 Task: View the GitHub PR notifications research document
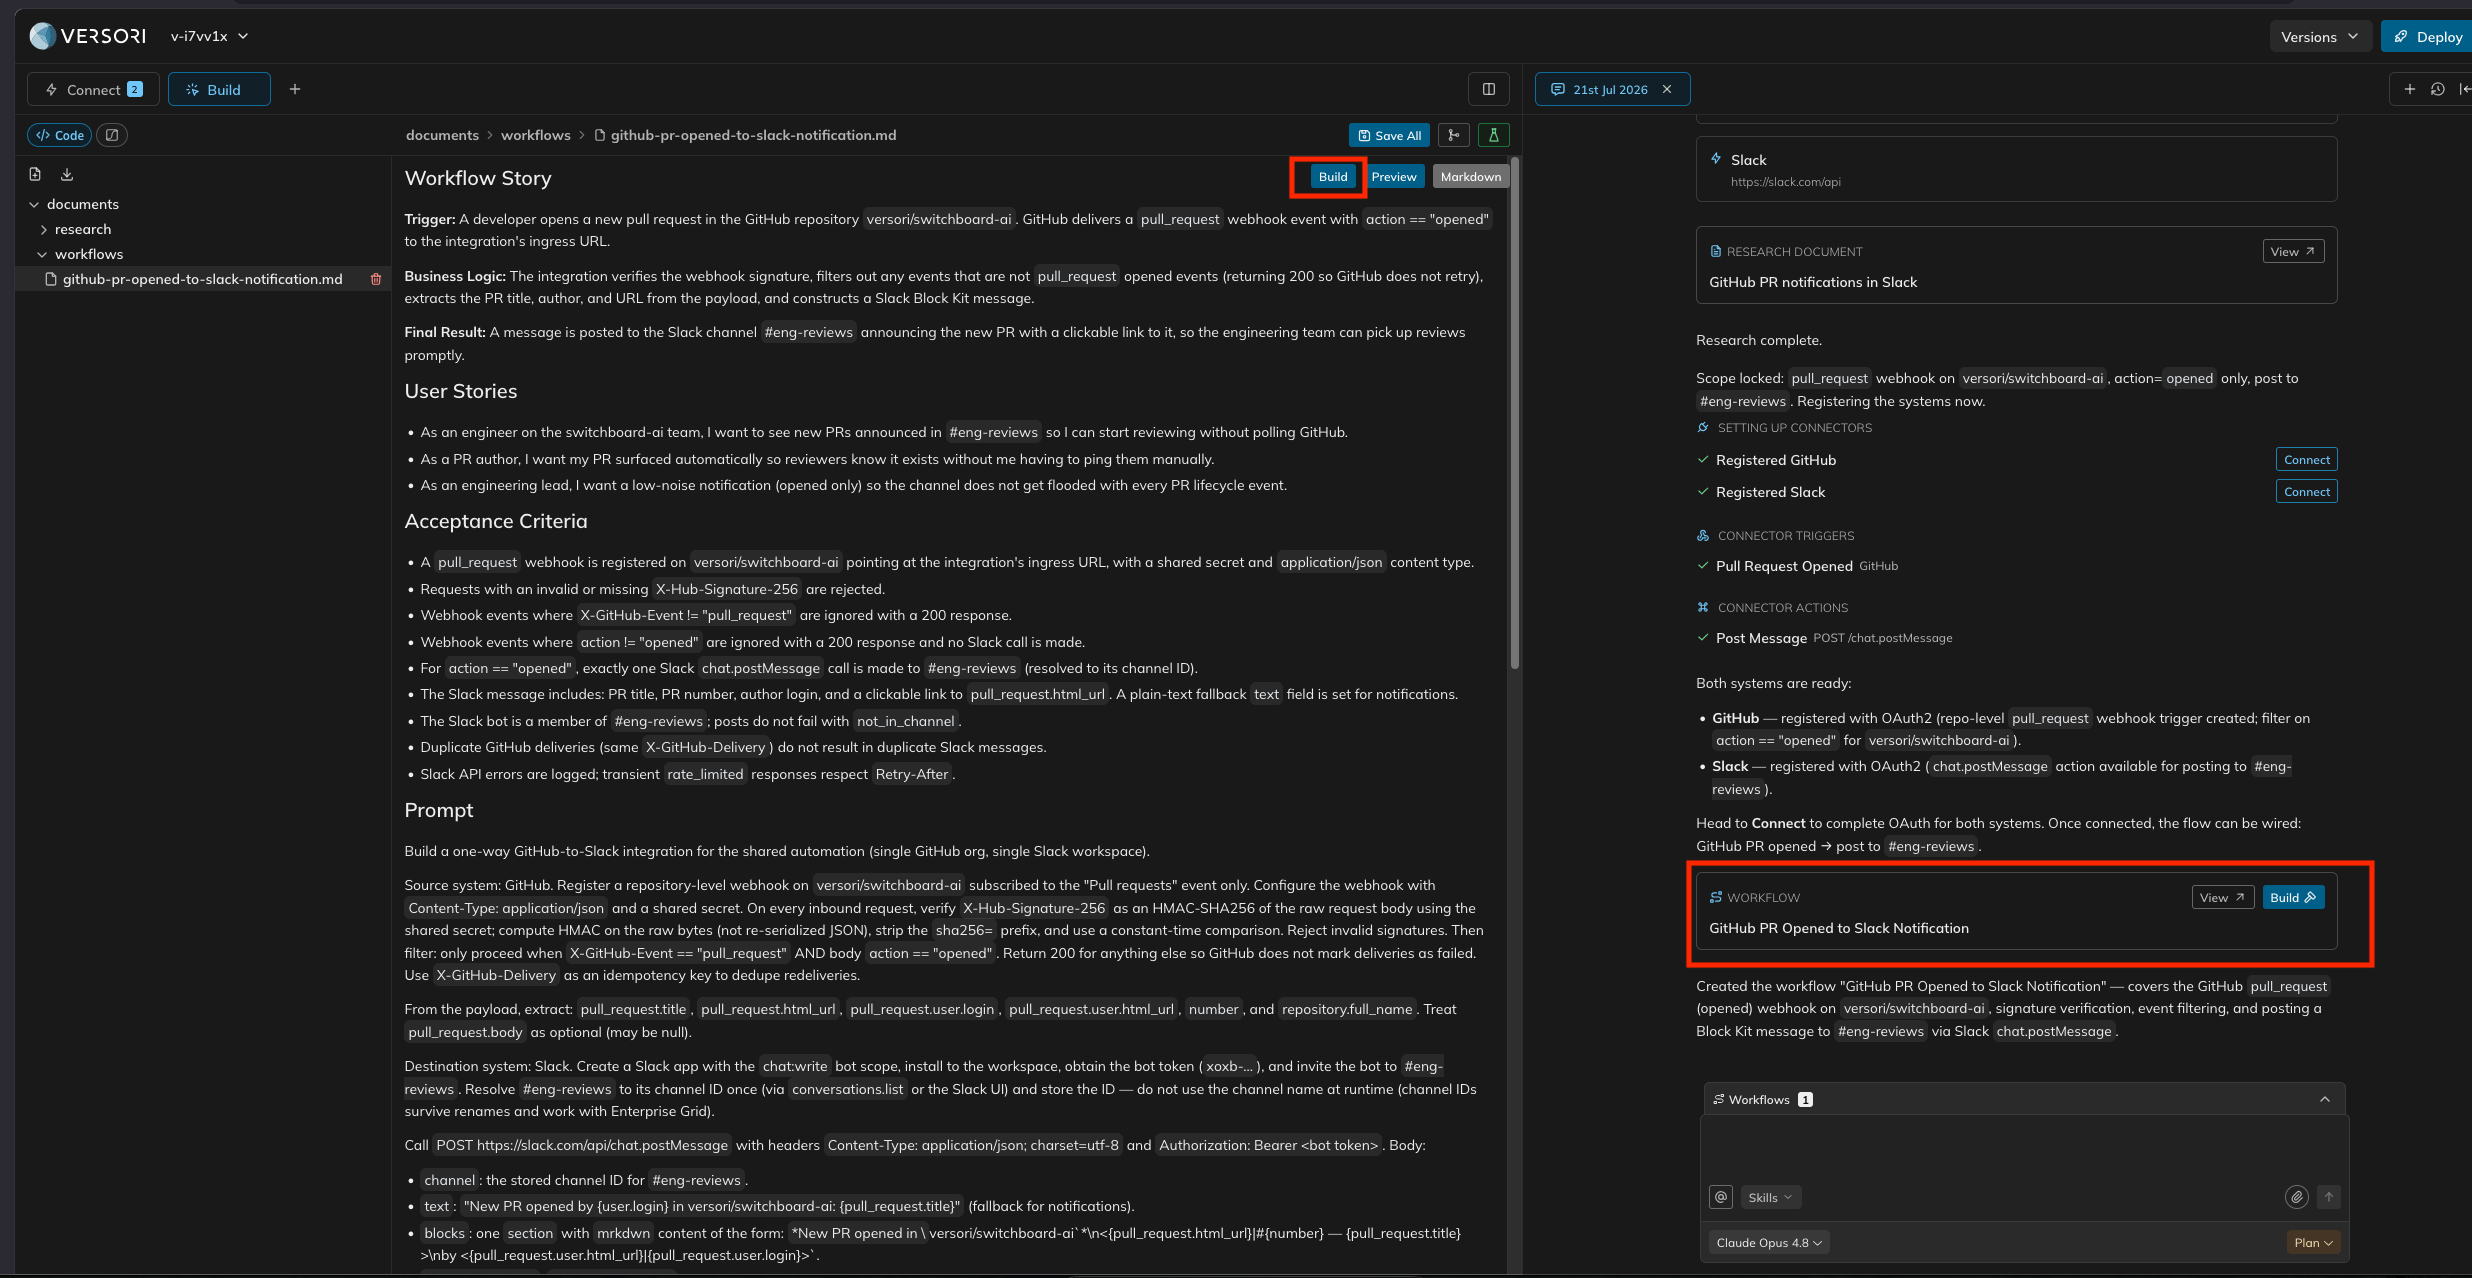click(2293, 251)
